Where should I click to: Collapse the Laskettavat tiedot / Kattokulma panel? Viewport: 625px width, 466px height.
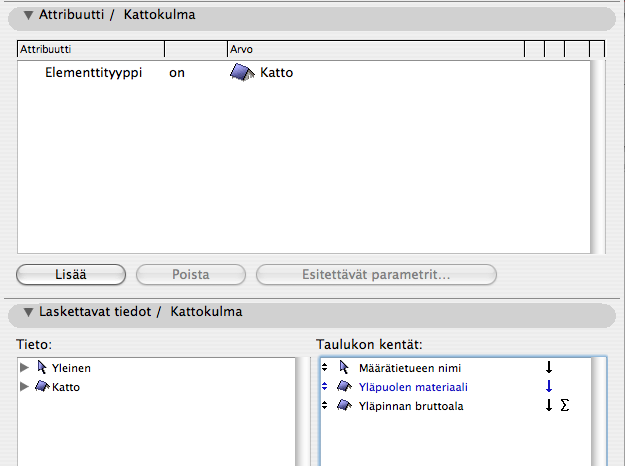28,312
